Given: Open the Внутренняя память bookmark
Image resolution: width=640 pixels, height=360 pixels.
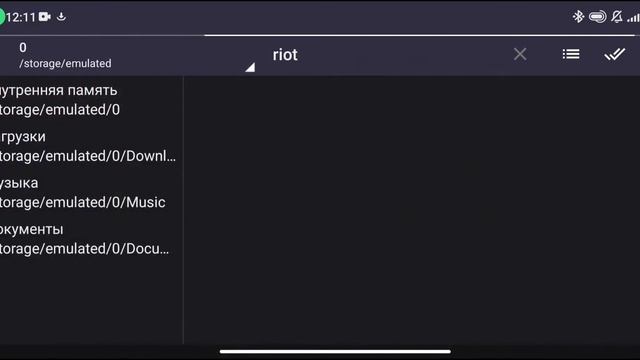Looking at the screenshot, I should pyautogui.click(x=91, y=100).
